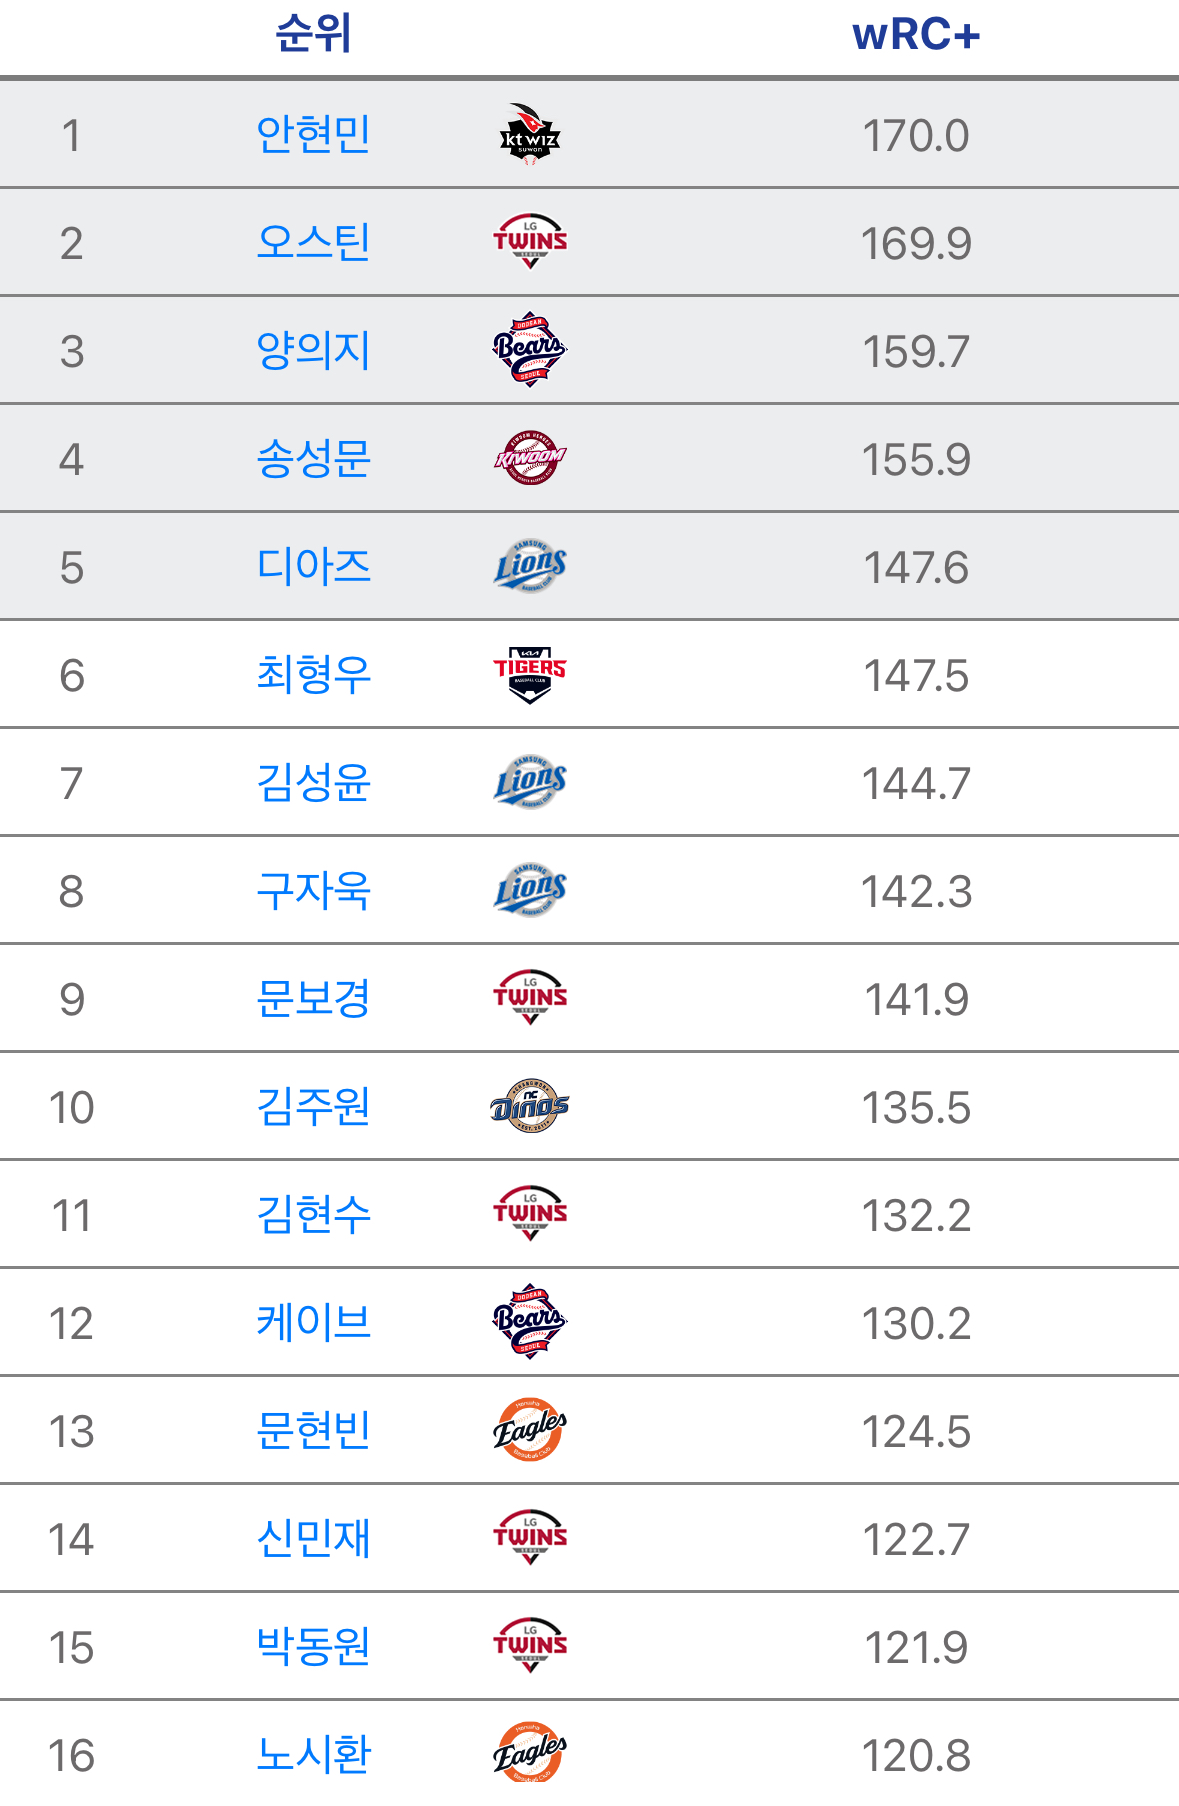Click the Hanwha Eagles logo beside 문현빈
This screenshot has height=1806, width=1179.
[530, 1430]
